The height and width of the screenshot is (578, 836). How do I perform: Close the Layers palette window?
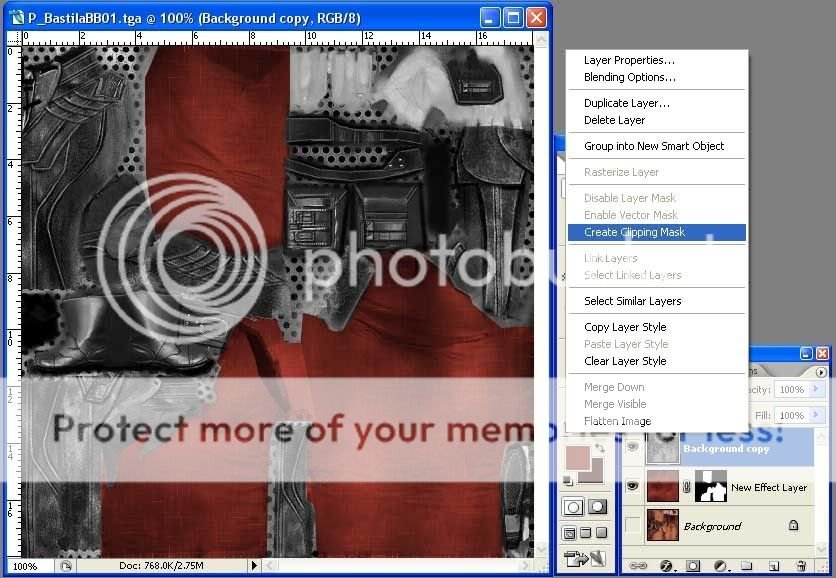point(822,353)
